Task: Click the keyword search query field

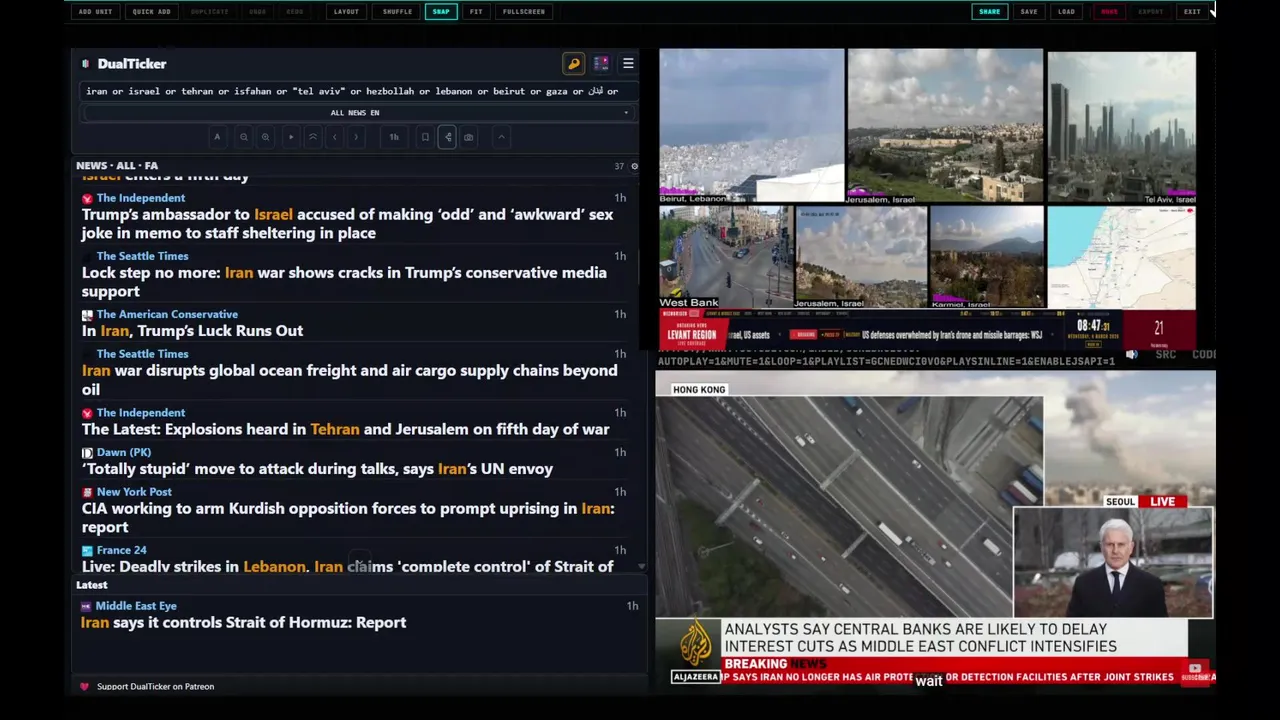Action: pyautogui.click(x=356, y=91)
